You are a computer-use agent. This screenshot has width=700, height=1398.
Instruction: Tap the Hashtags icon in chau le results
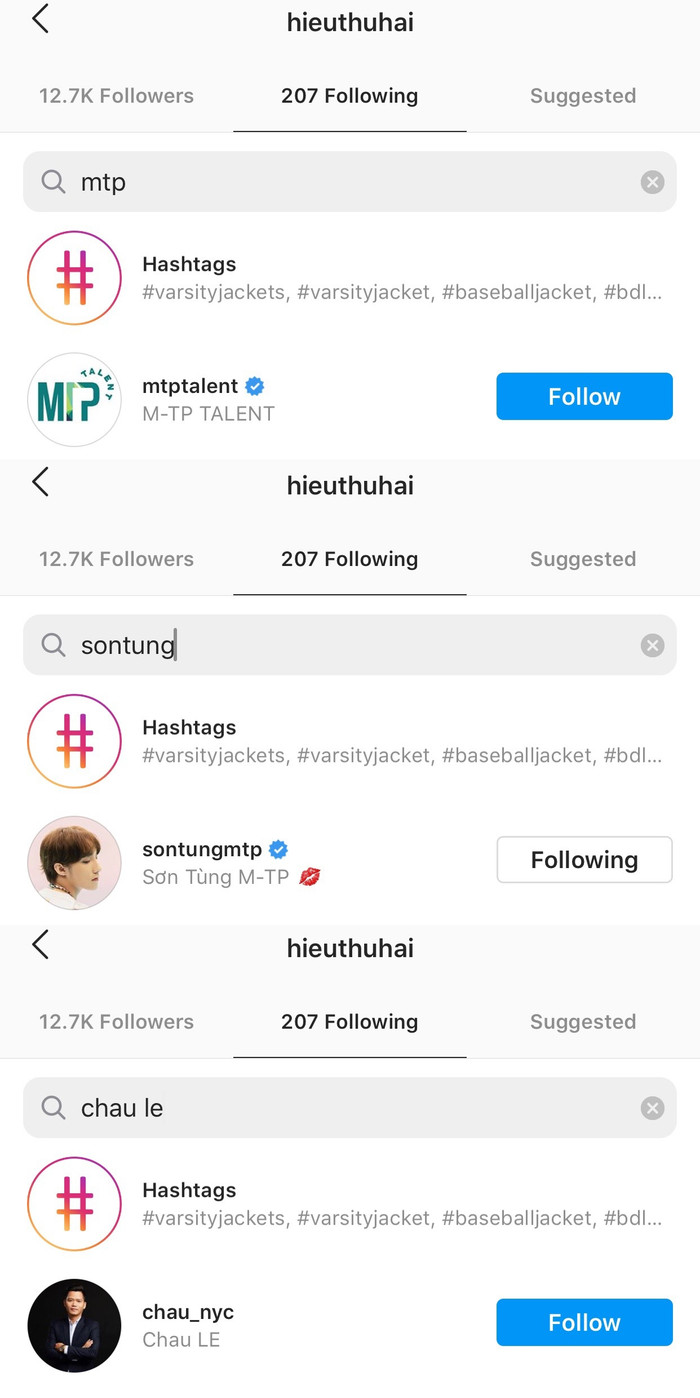(74, 1203)
